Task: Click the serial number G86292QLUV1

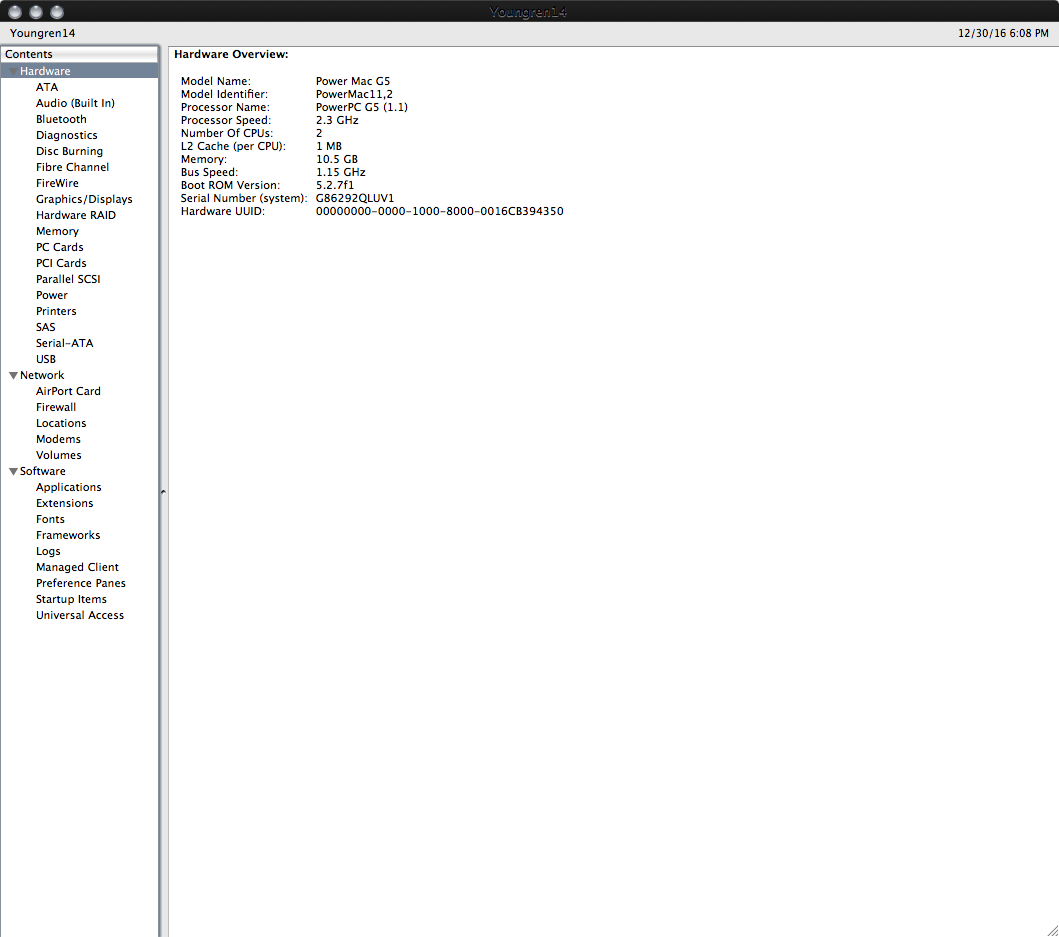Action: coord(355,198)
